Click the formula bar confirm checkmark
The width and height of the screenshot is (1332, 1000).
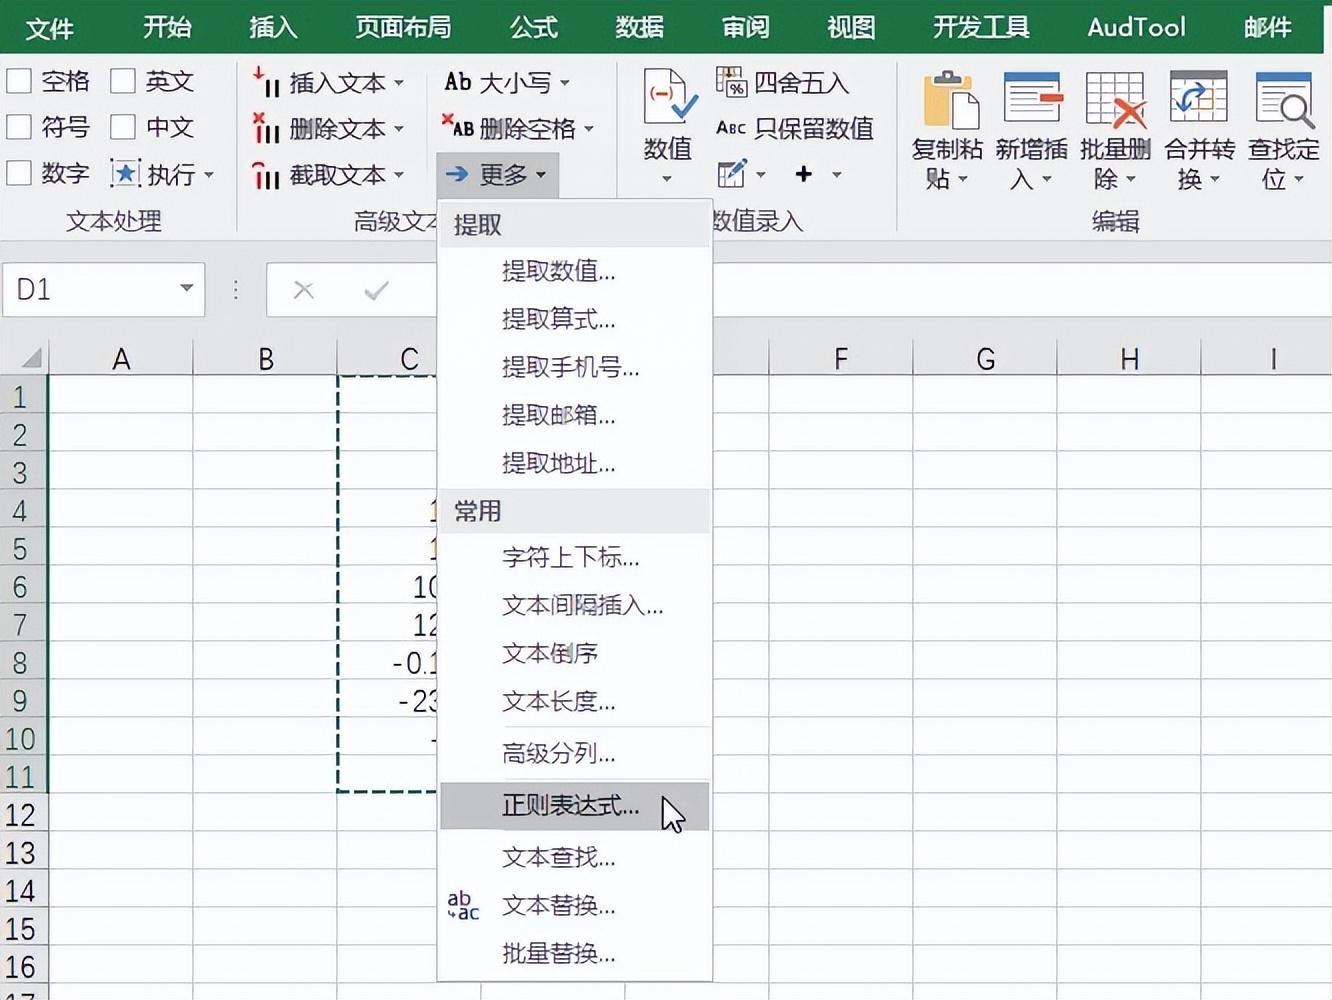(x=377, y=291)
